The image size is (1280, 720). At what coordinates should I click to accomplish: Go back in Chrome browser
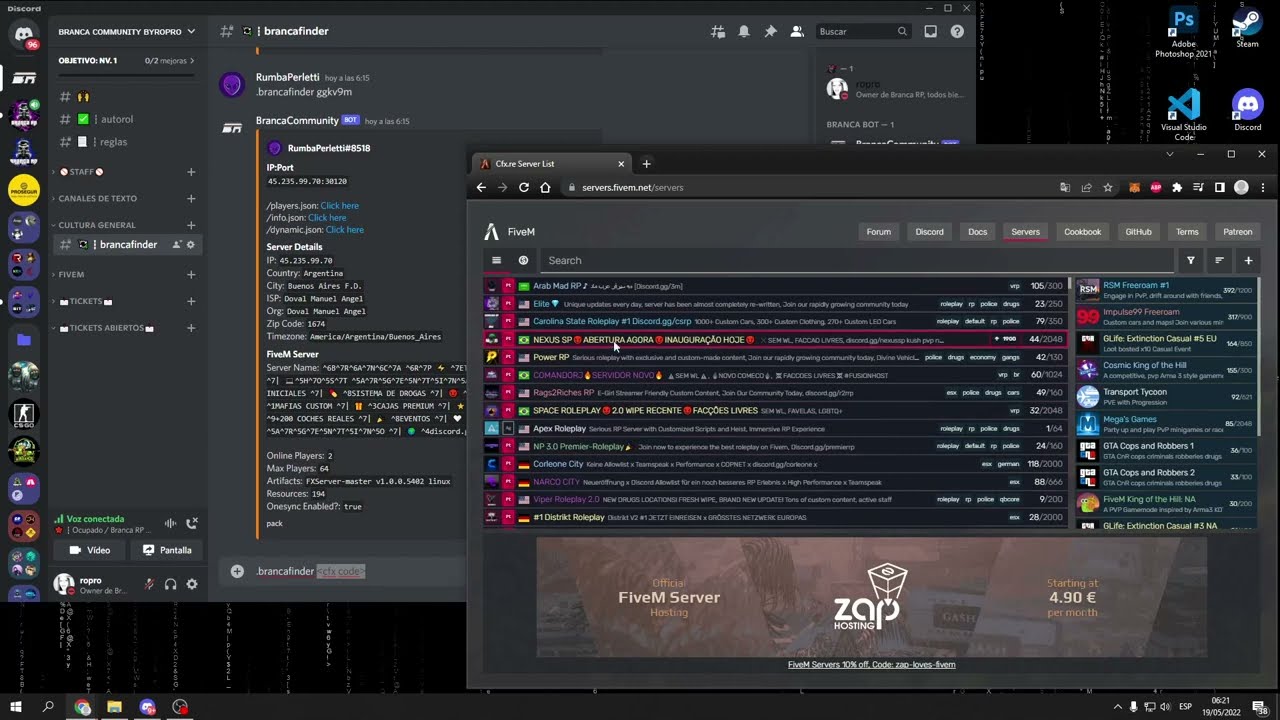(481, 187)
